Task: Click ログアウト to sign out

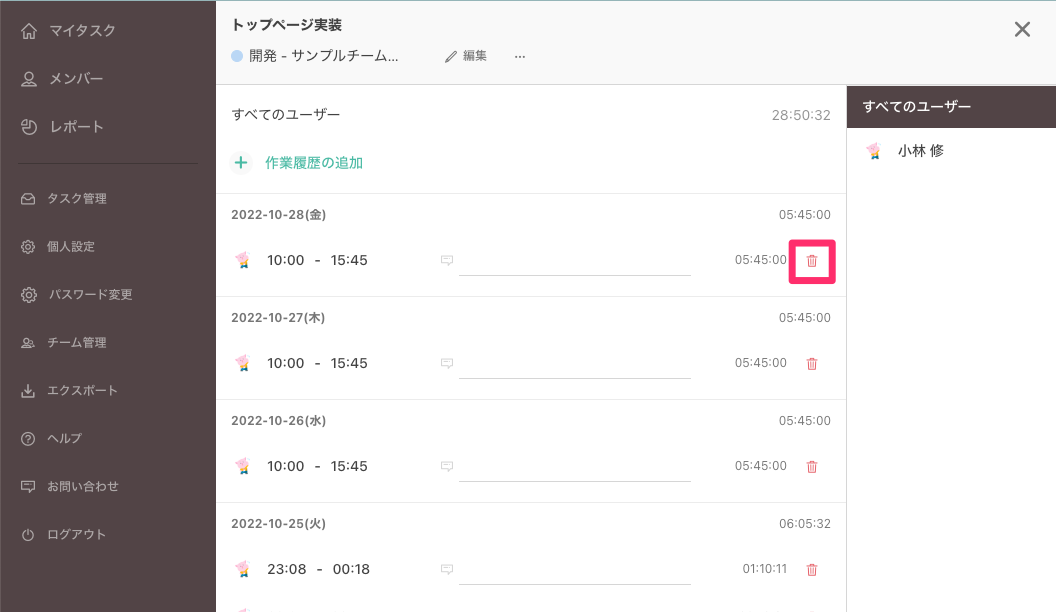Action: 76,535
